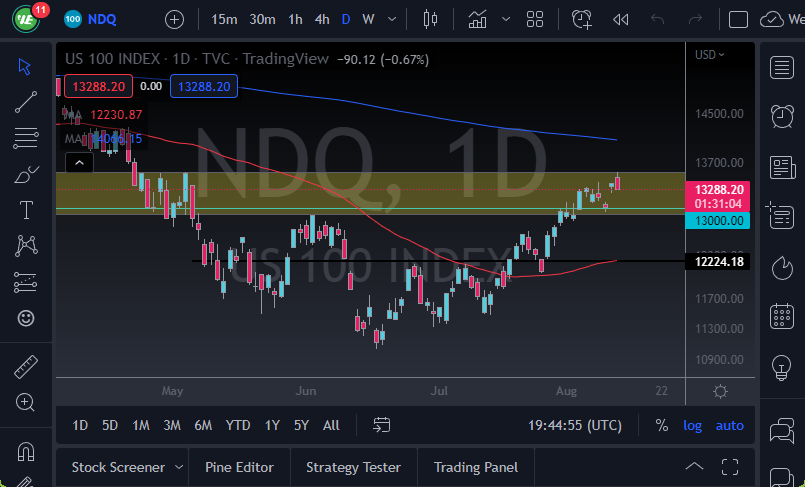Open the Strategy Tester tab
Image resolution: width=805 pixels, height=487 pixels.
click(x=353, y=467)
